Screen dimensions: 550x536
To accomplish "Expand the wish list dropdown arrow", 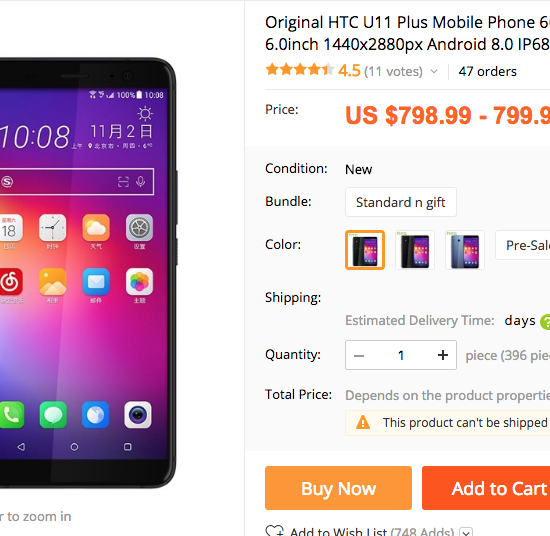I will point(466,533).
